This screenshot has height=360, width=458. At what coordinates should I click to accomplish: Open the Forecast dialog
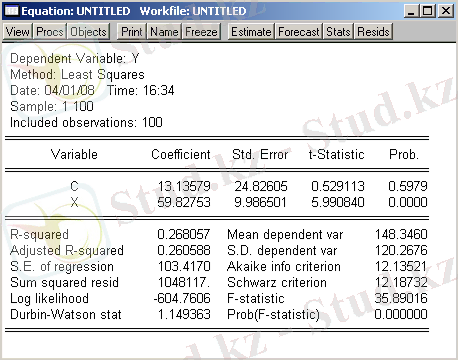pos(299,32)
